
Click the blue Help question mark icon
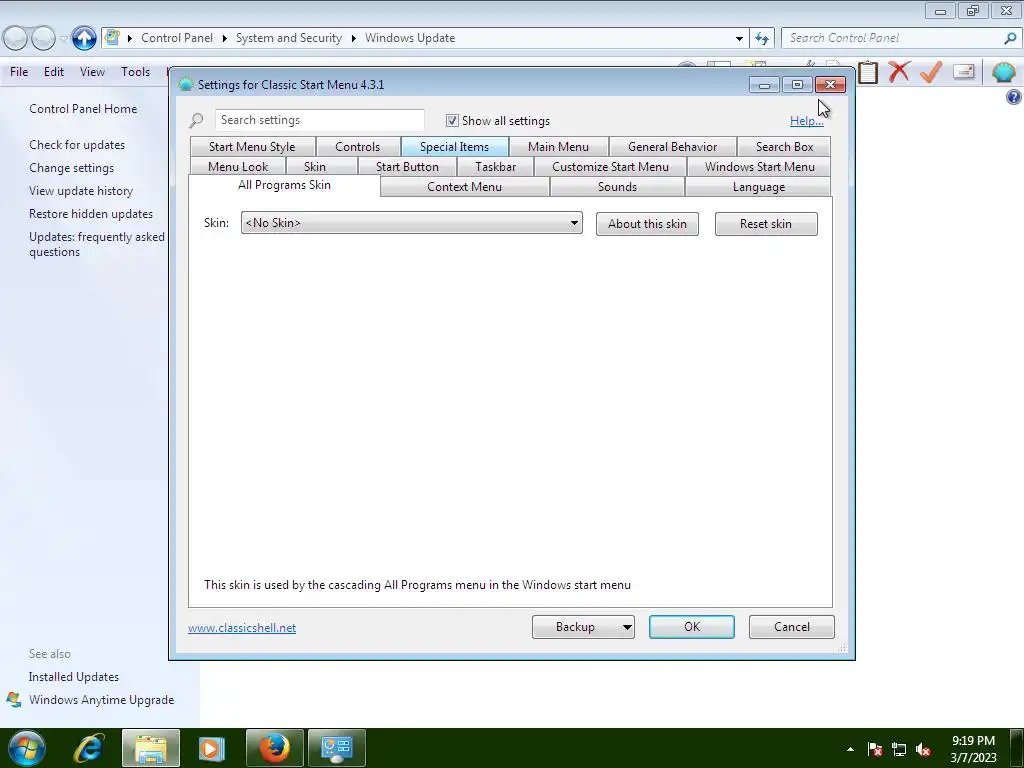point(1014,97)
